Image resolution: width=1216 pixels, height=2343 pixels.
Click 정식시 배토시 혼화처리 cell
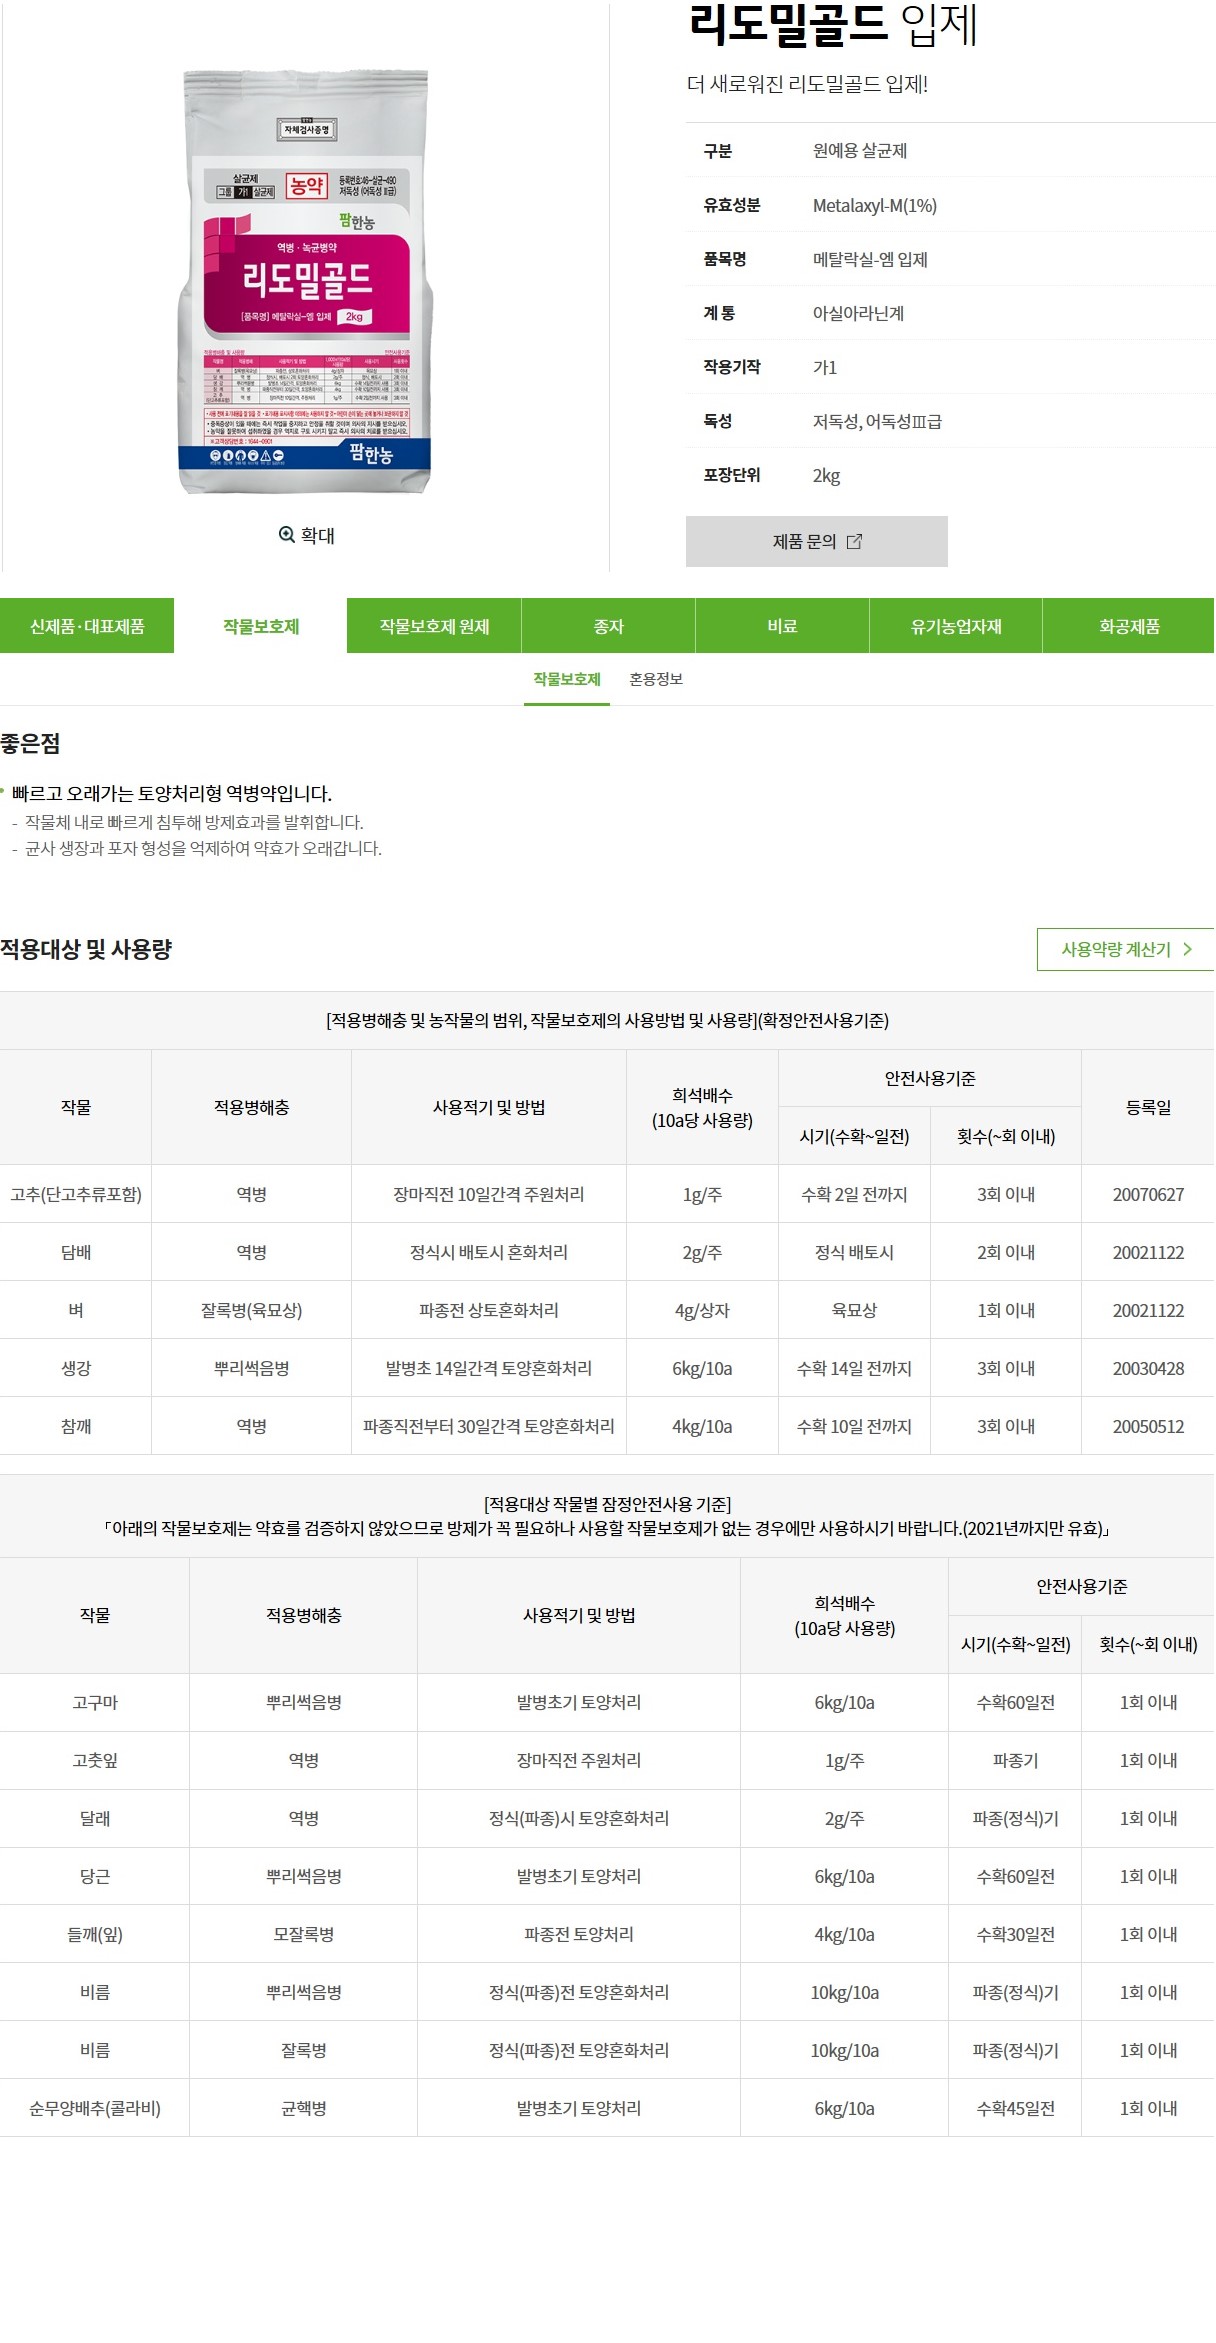(x=489, y=1252)
